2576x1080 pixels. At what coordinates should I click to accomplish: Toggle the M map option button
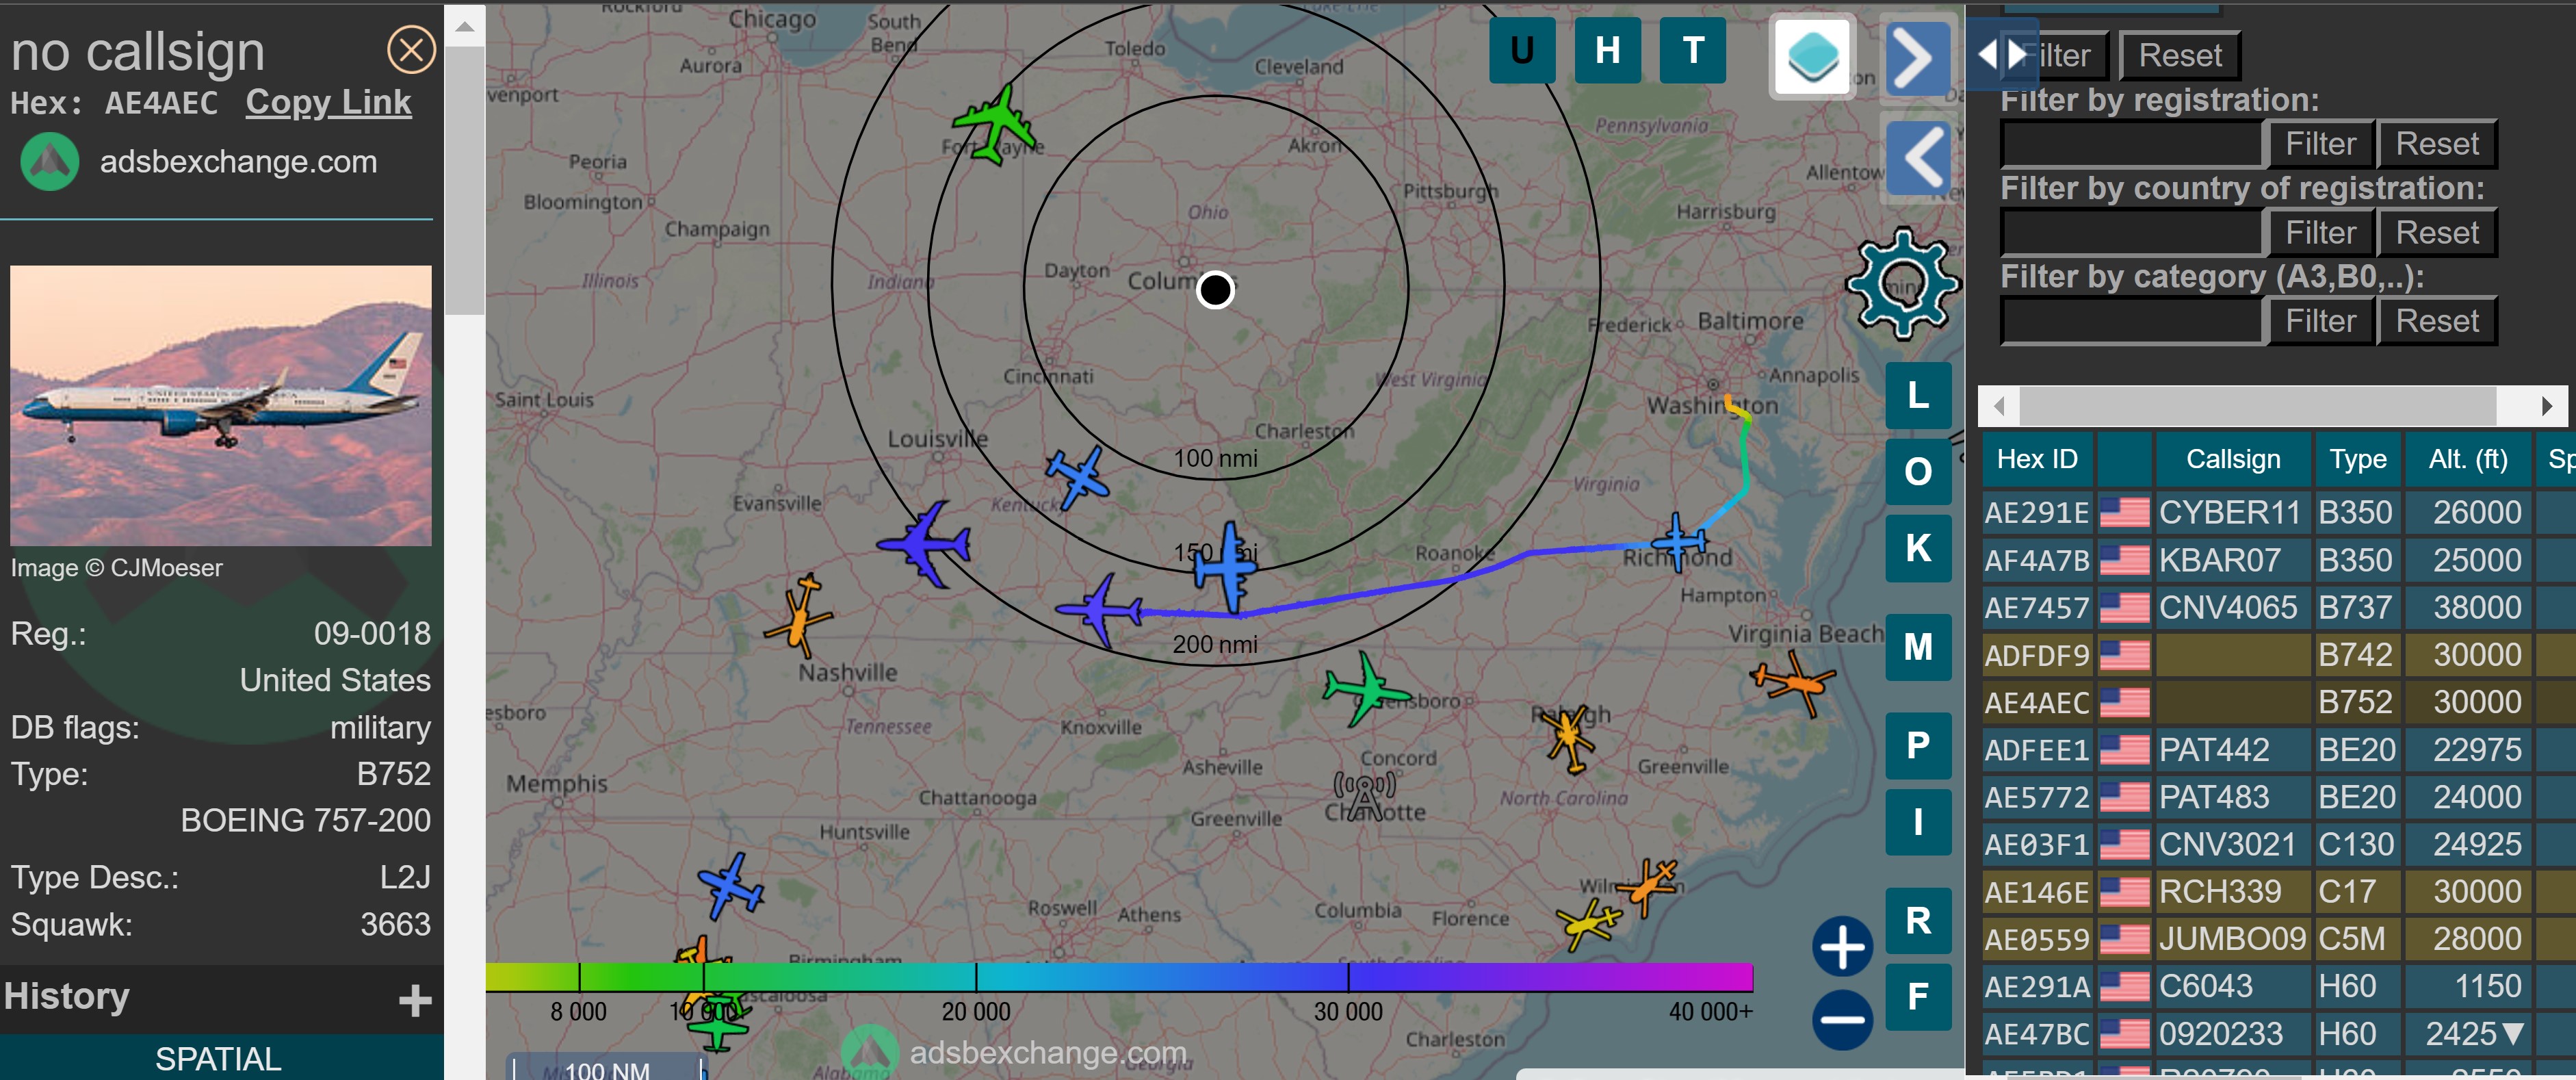pos(1918,647)
